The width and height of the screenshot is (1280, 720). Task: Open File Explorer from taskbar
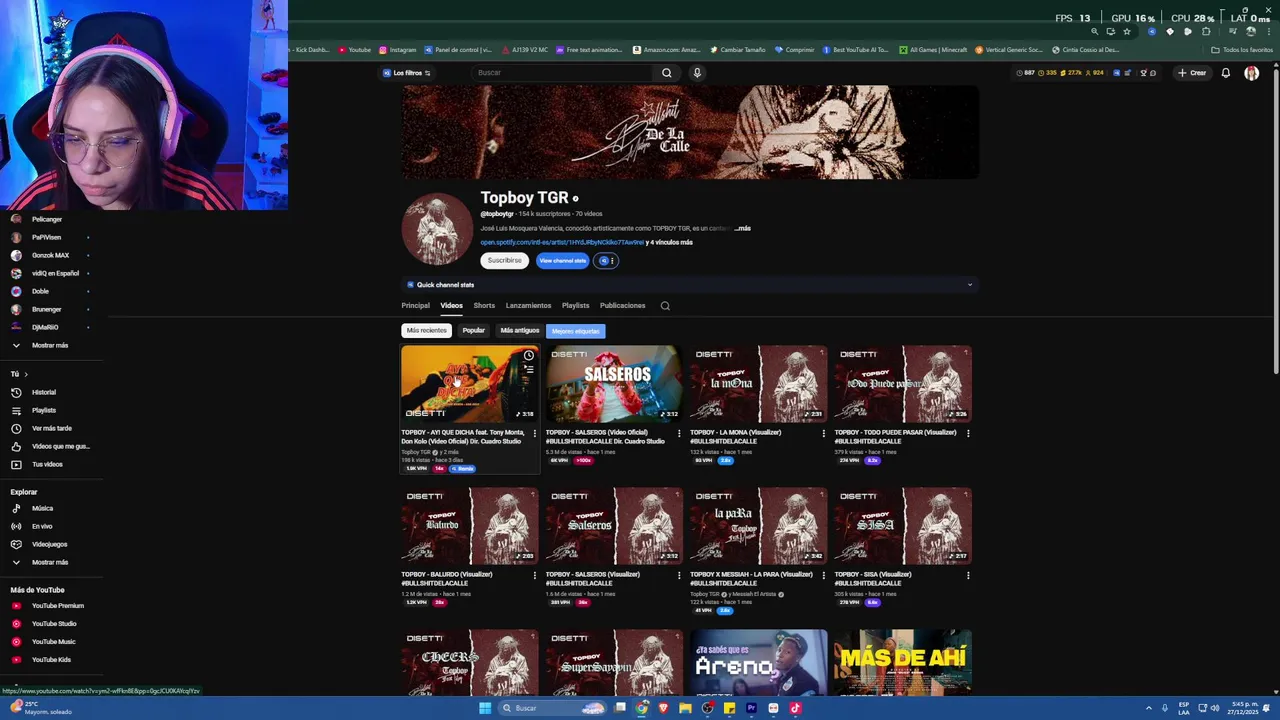685,708
